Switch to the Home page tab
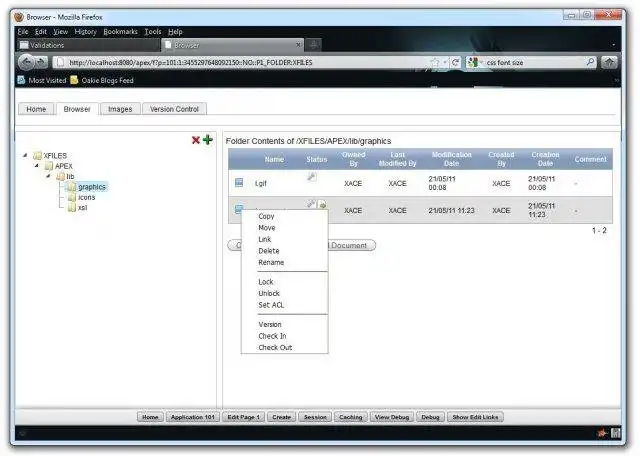The image size is (640, 456). pyautogui.click(x=36, y=109)
